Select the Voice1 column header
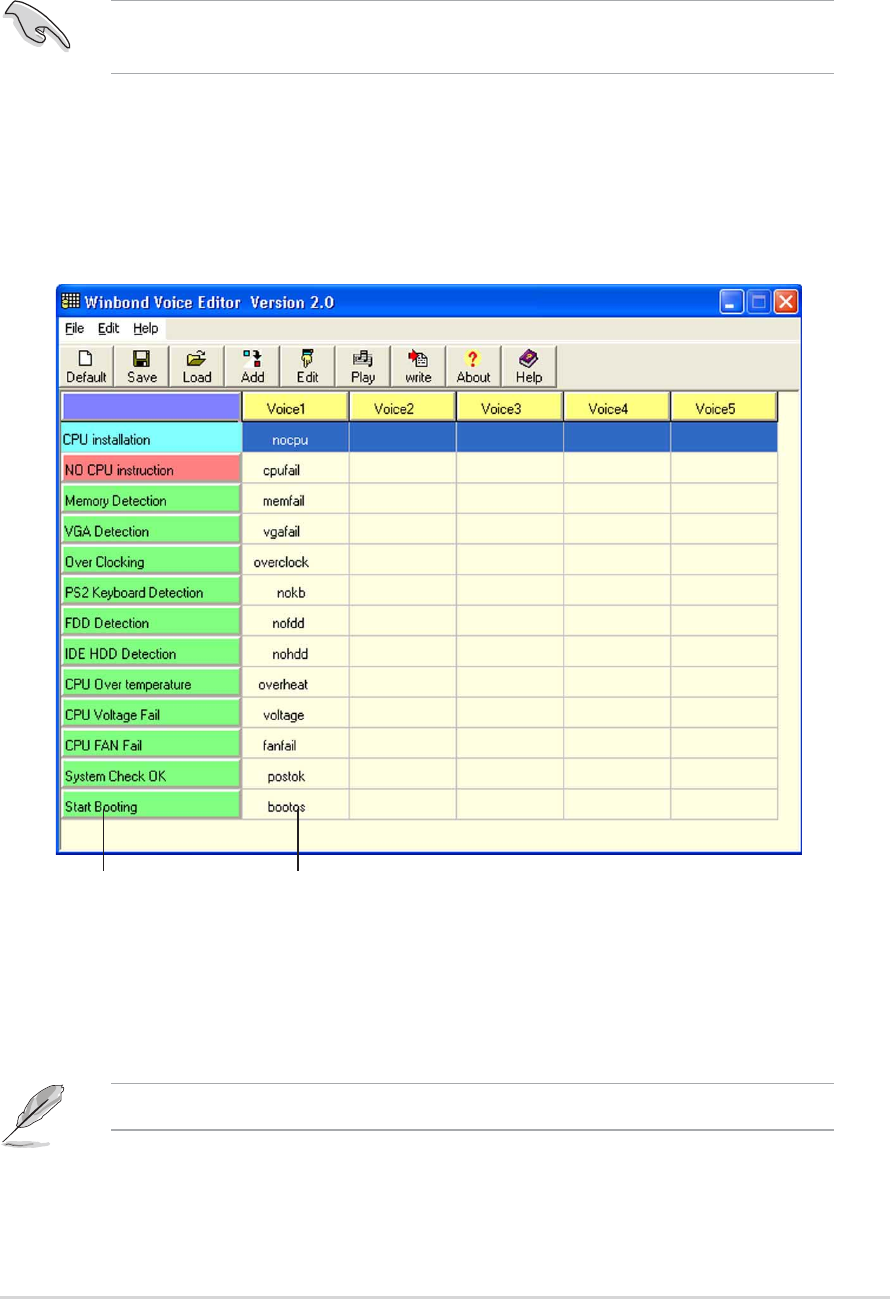This screenshot has height=1299, width=890. 295,408
